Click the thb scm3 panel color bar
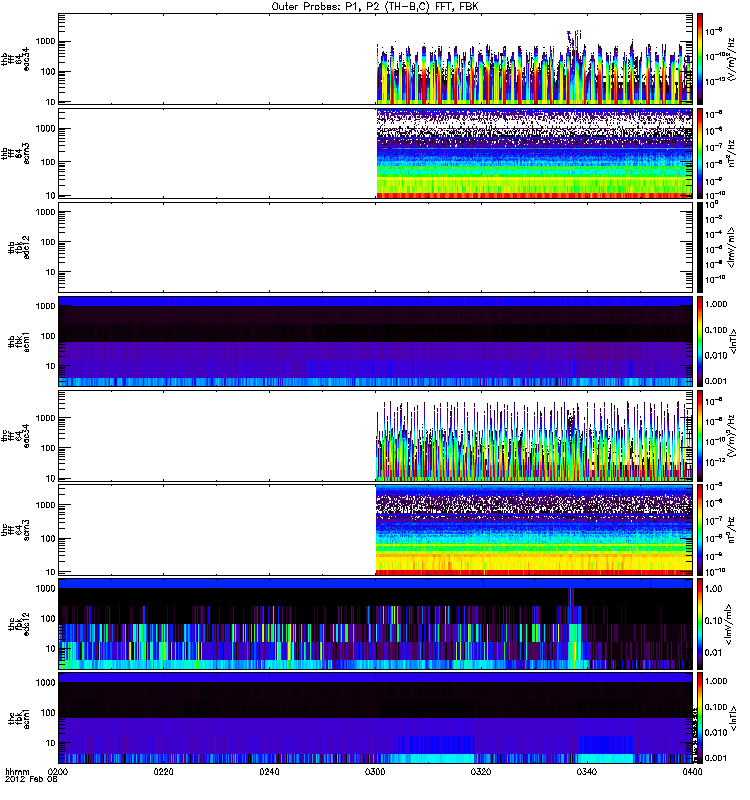The width and height of the screenshot is (750, 800). [x=700, y=153]
